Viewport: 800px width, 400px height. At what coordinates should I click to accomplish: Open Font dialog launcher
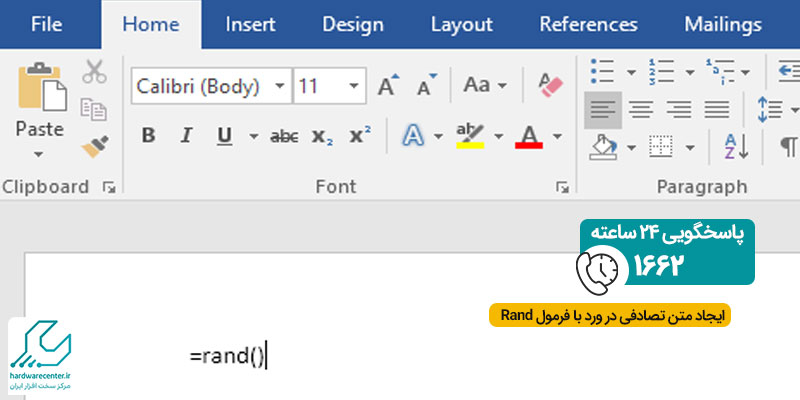click(x=562, y=188)
